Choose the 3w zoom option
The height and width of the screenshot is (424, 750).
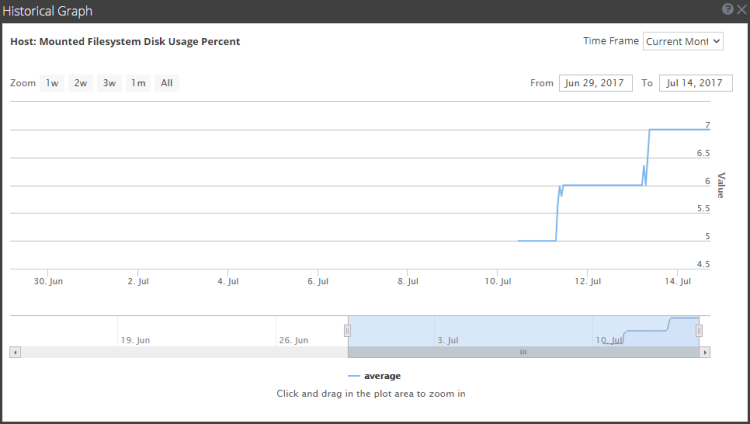(x=109, y=83)
